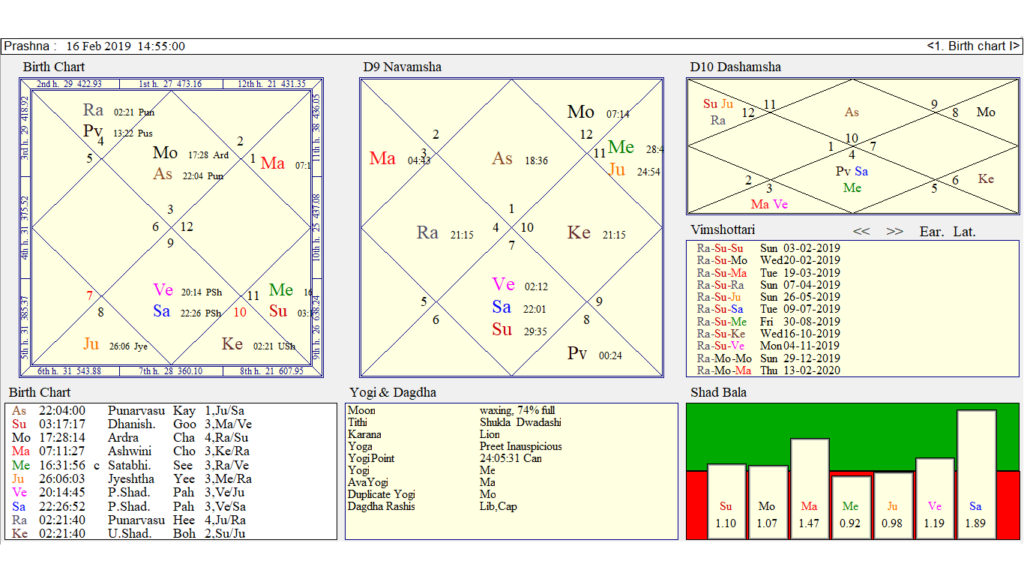Image resolution: width=1024 pixels, height=576 pixels.
Task: Click Ma Ve in the D10 Dashamsha chart
Action: [769, 204]
